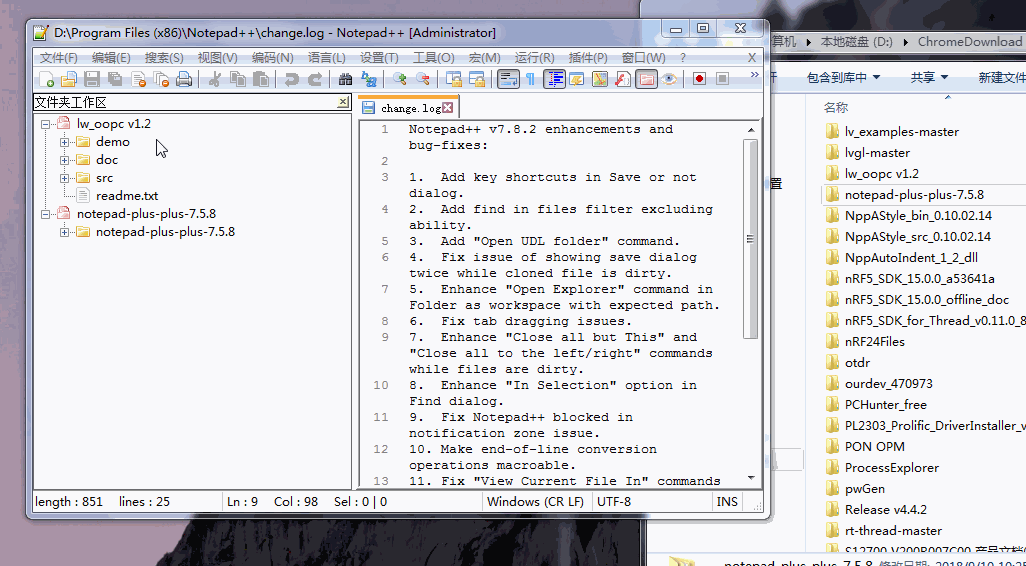Save the file using the Save icon
1026x566 pixels.
pyautogui.click(x=92, y=79)
